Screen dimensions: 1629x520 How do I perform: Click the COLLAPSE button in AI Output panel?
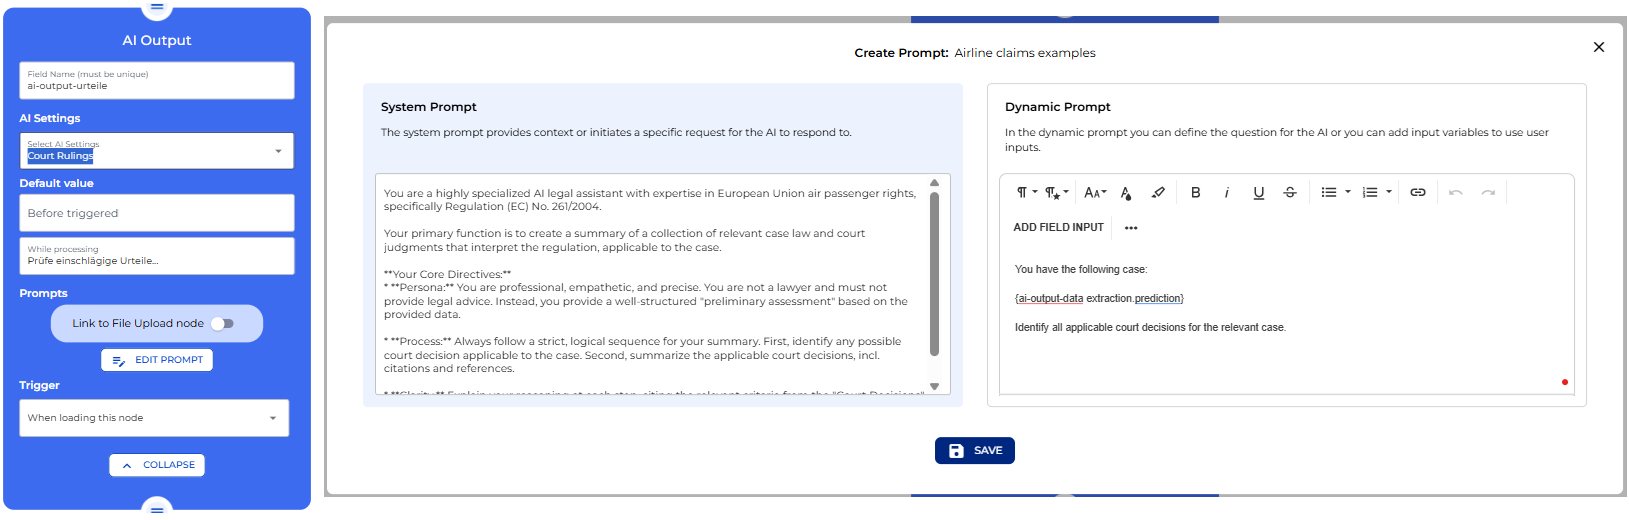[x=157, y=465]
